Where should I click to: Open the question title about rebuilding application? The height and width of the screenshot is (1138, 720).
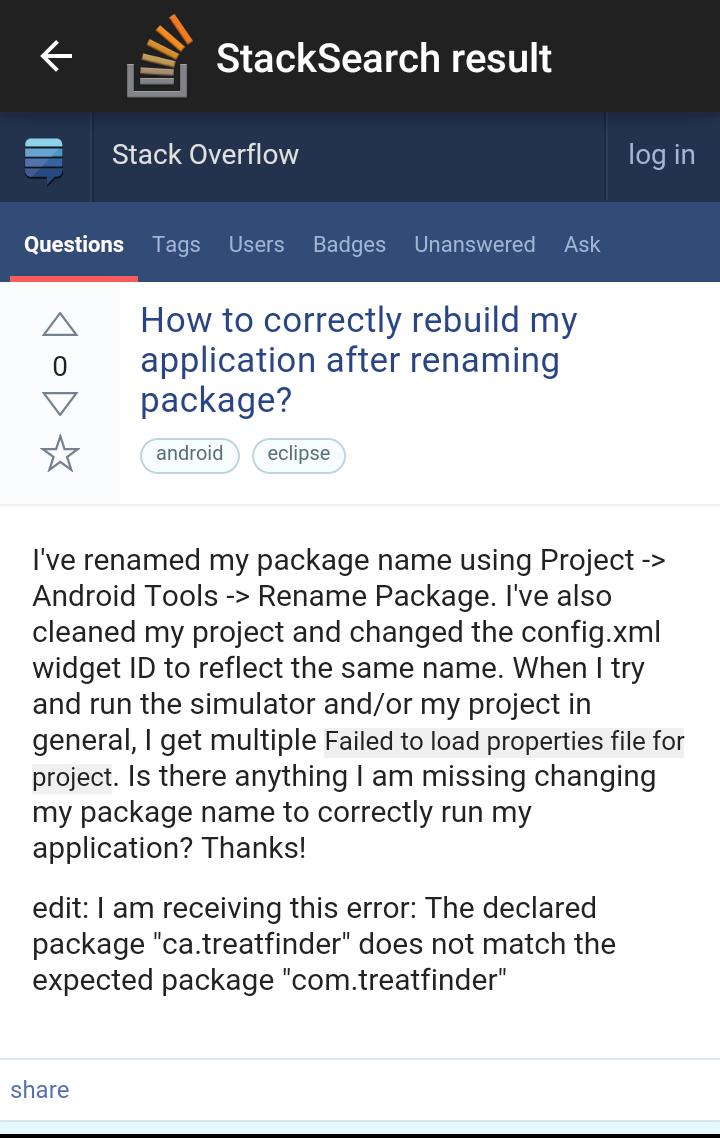pos(359,360)
